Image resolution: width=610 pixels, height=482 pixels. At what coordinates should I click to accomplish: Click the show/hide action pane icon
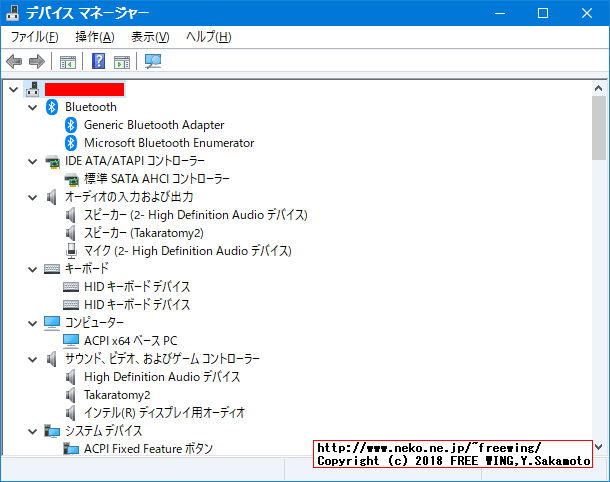[122, 62]
